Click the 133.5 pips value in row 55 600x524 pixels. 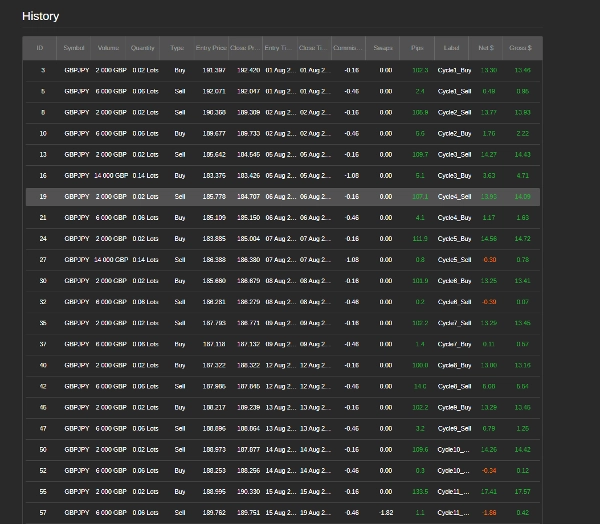point(420,492)
